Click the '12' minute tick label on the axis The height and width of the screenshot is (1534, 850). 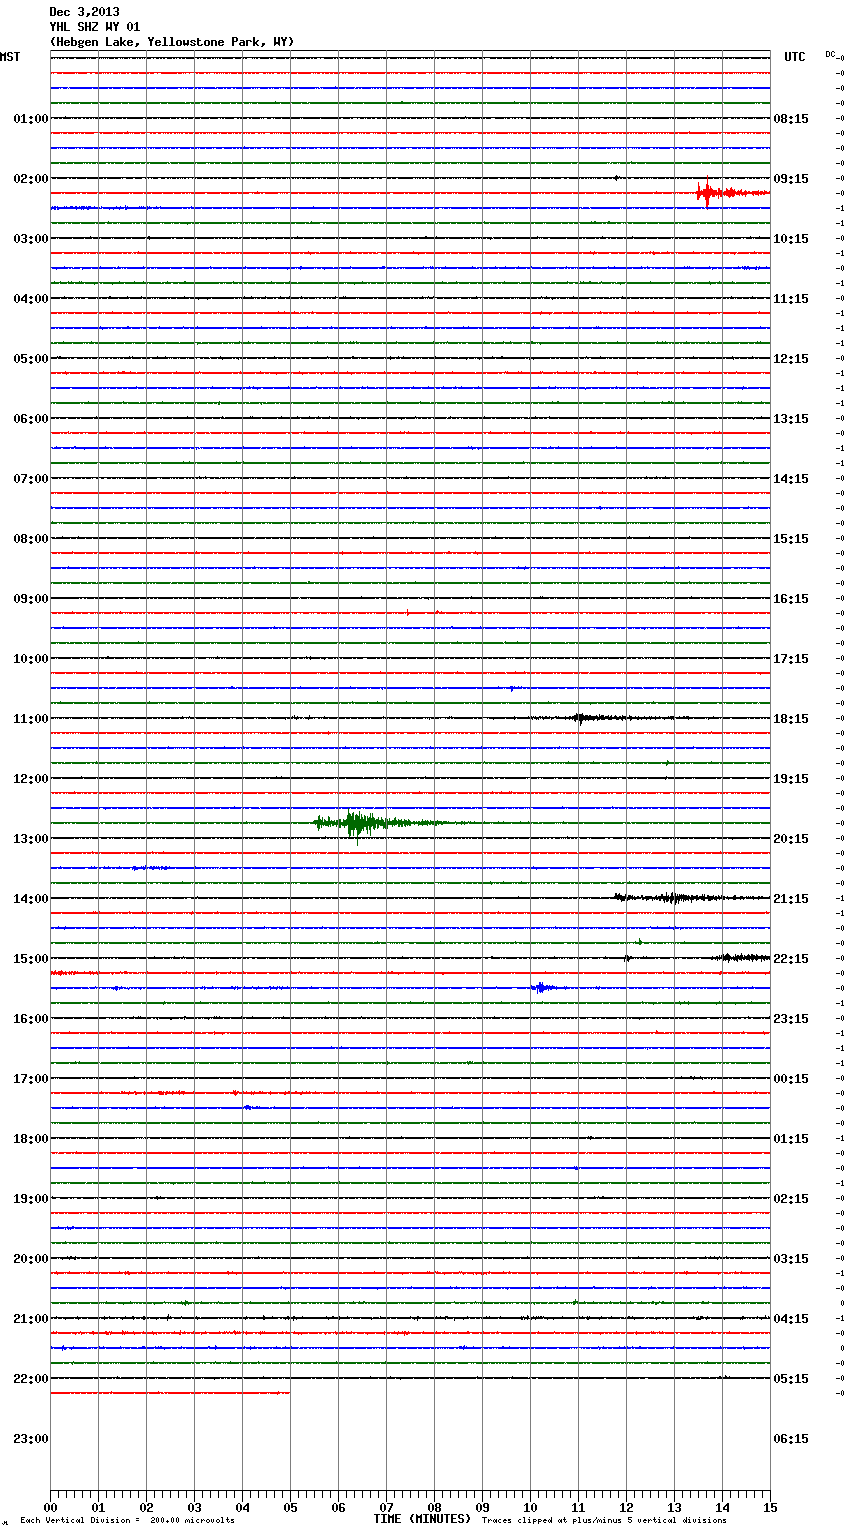pos(626,1507)
